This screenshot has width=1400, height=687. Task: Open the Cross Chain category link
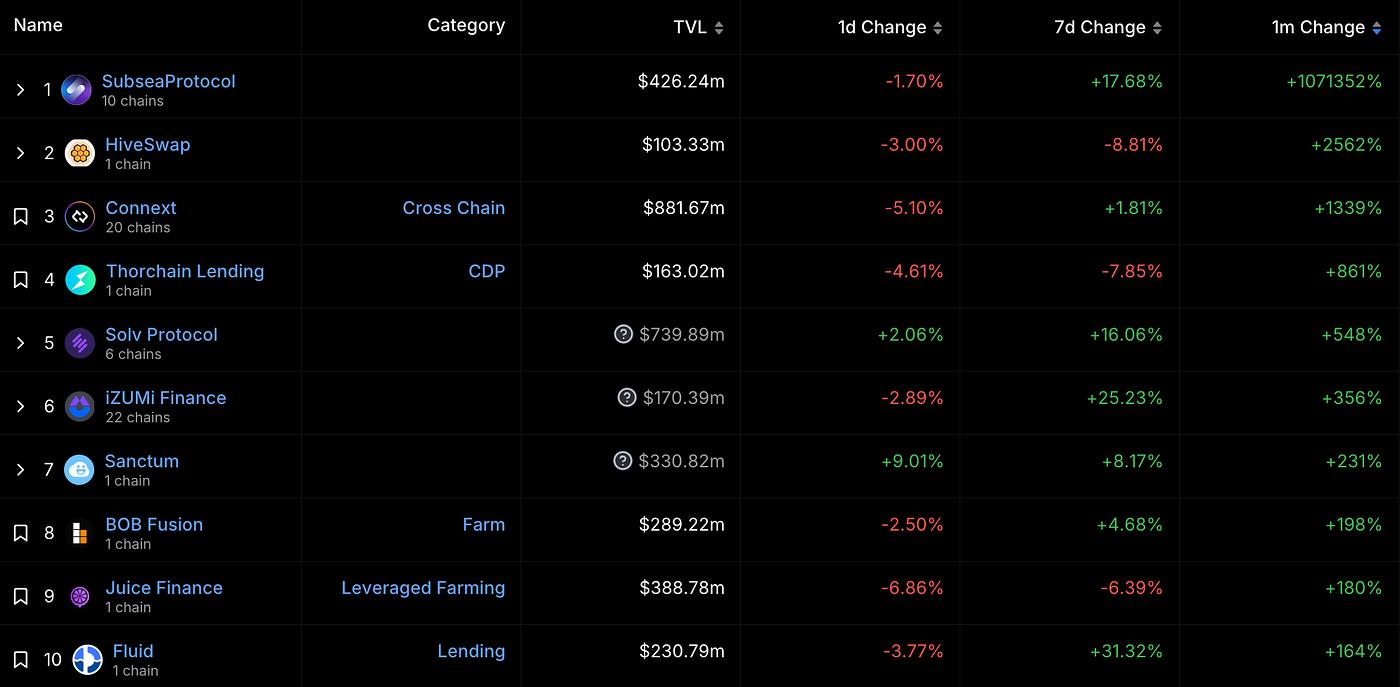point(453,208)
